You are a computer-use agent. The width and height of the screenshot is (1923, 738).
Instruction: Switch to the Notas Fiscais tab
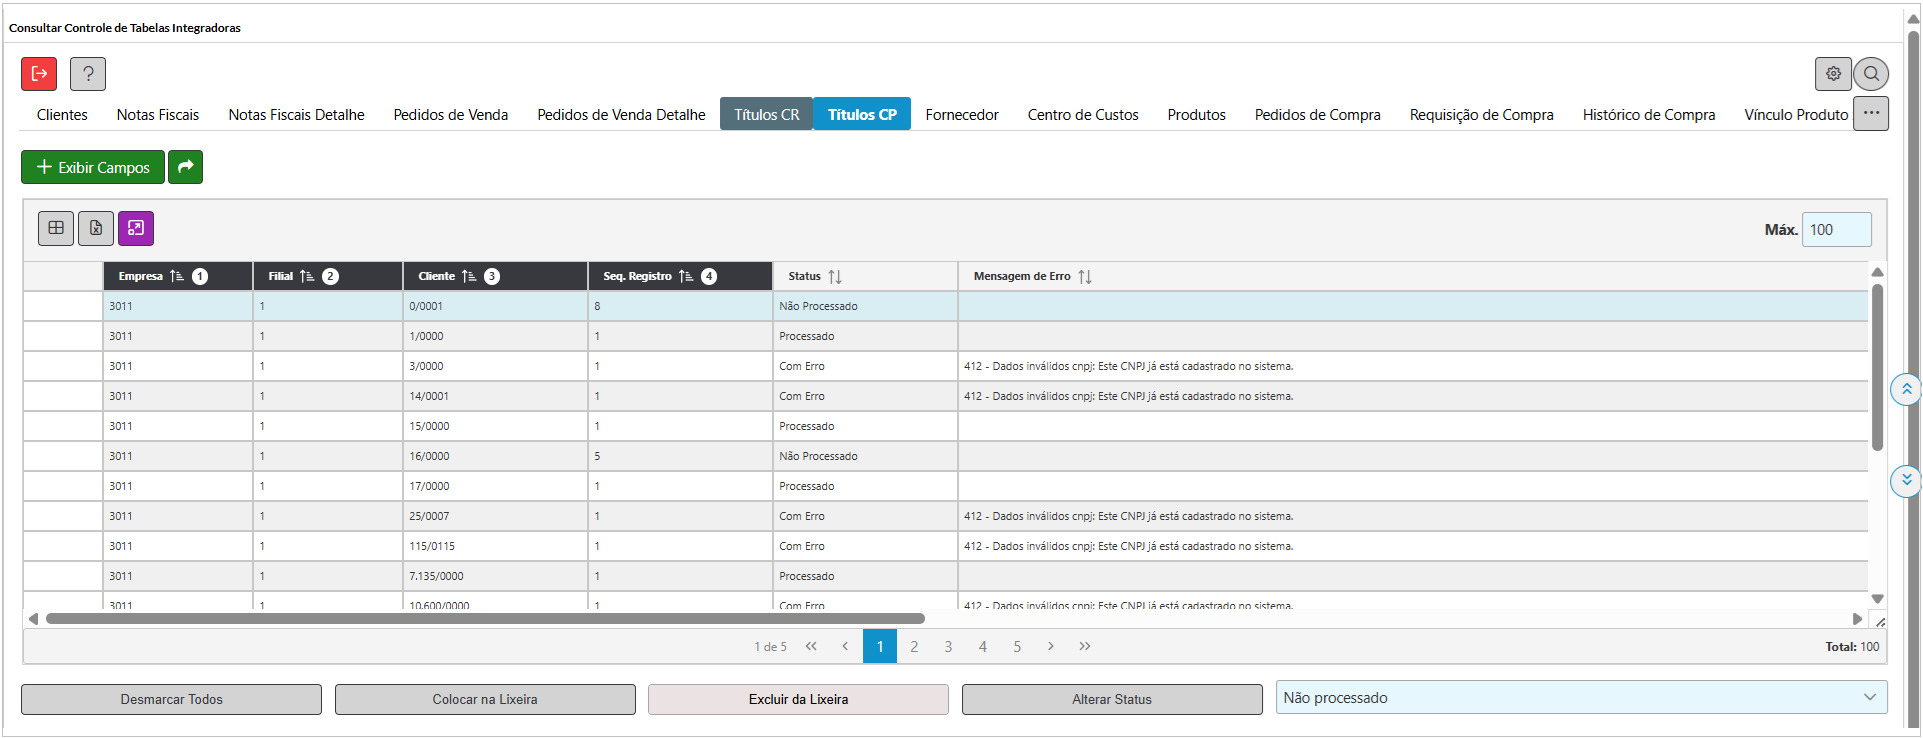click(x=158, y=115)
